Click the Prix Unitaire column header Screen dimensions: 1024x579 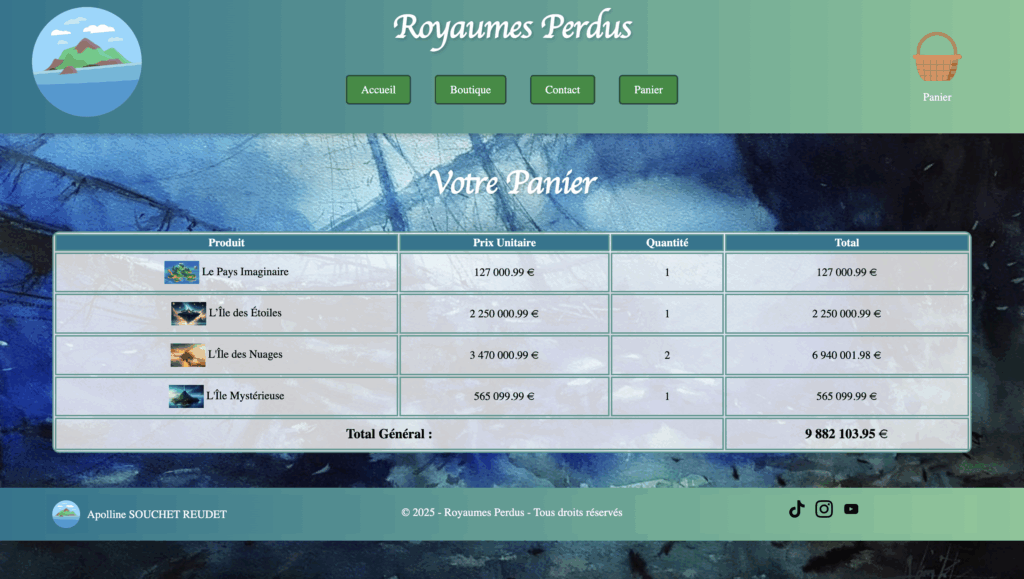pyautogui.click(x=504, y=243)
